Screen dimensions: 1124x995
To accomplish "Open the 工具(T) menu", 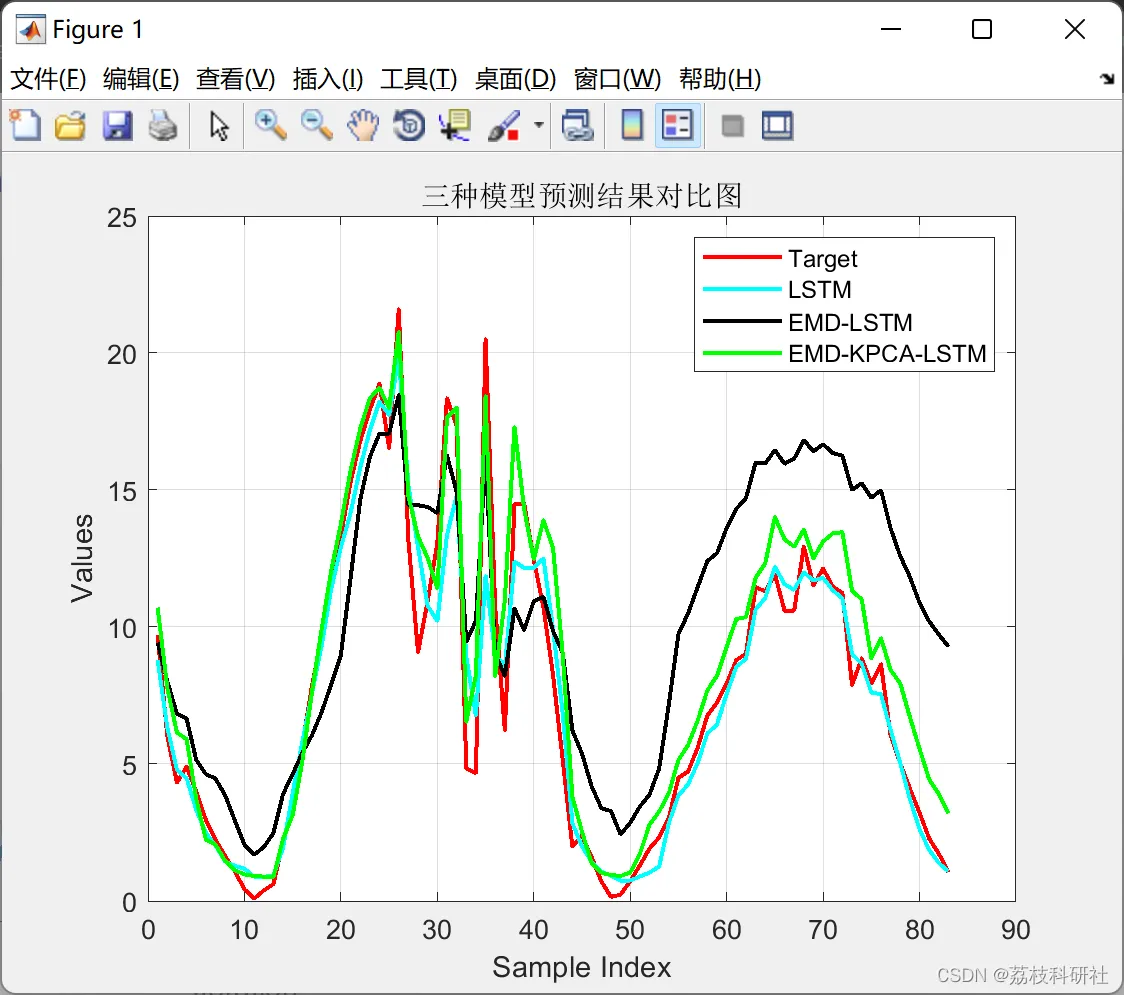I will click(419, 78).
